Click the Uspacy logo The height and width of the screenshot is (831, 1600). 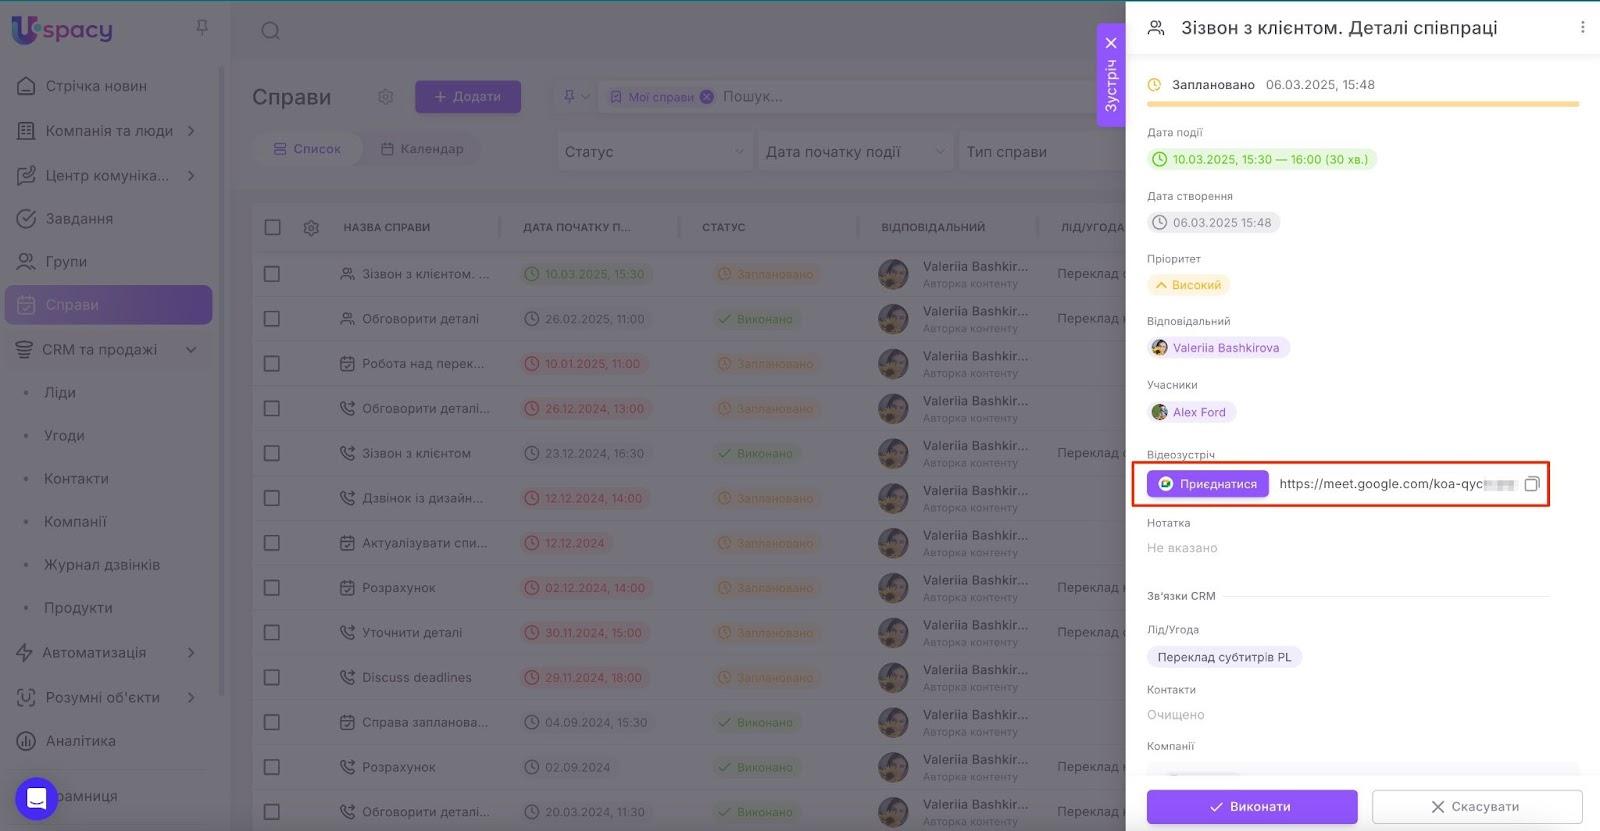62,30
